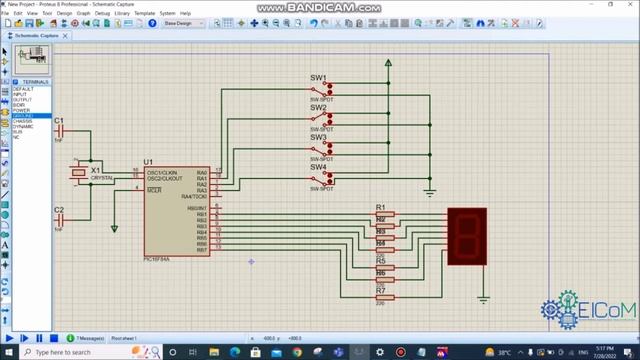640x360 pixels.
Task: Click the Pick parts from library icon
Action: click(x=418, y=23)
